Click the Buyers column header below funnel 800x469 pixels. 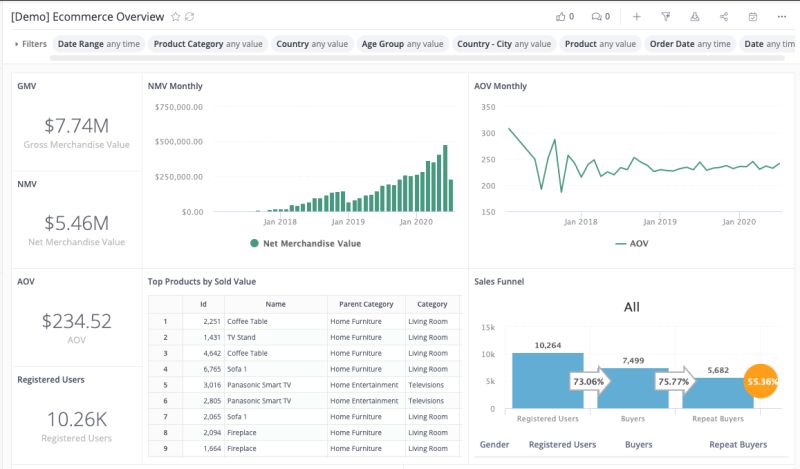(x=638, y=445)
